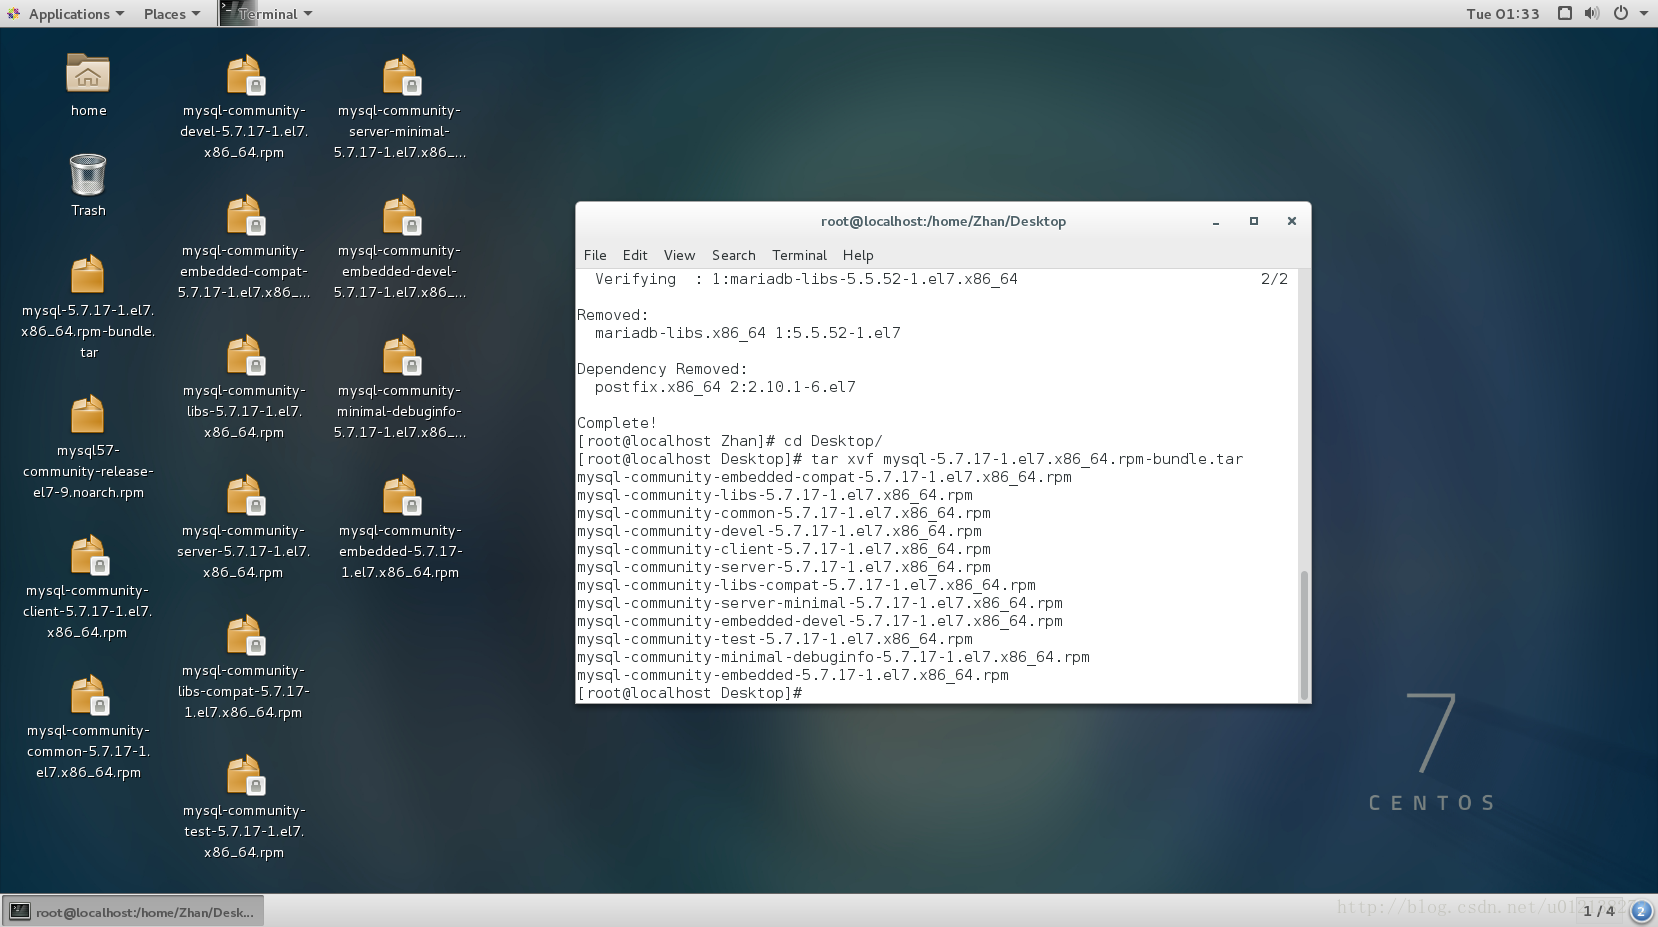Viewport: 1658px width, 927px height.
Task: Select mysql-community-client-5.7.17 rpm icon
Action: pyautogui.click(x=88, y=555)
